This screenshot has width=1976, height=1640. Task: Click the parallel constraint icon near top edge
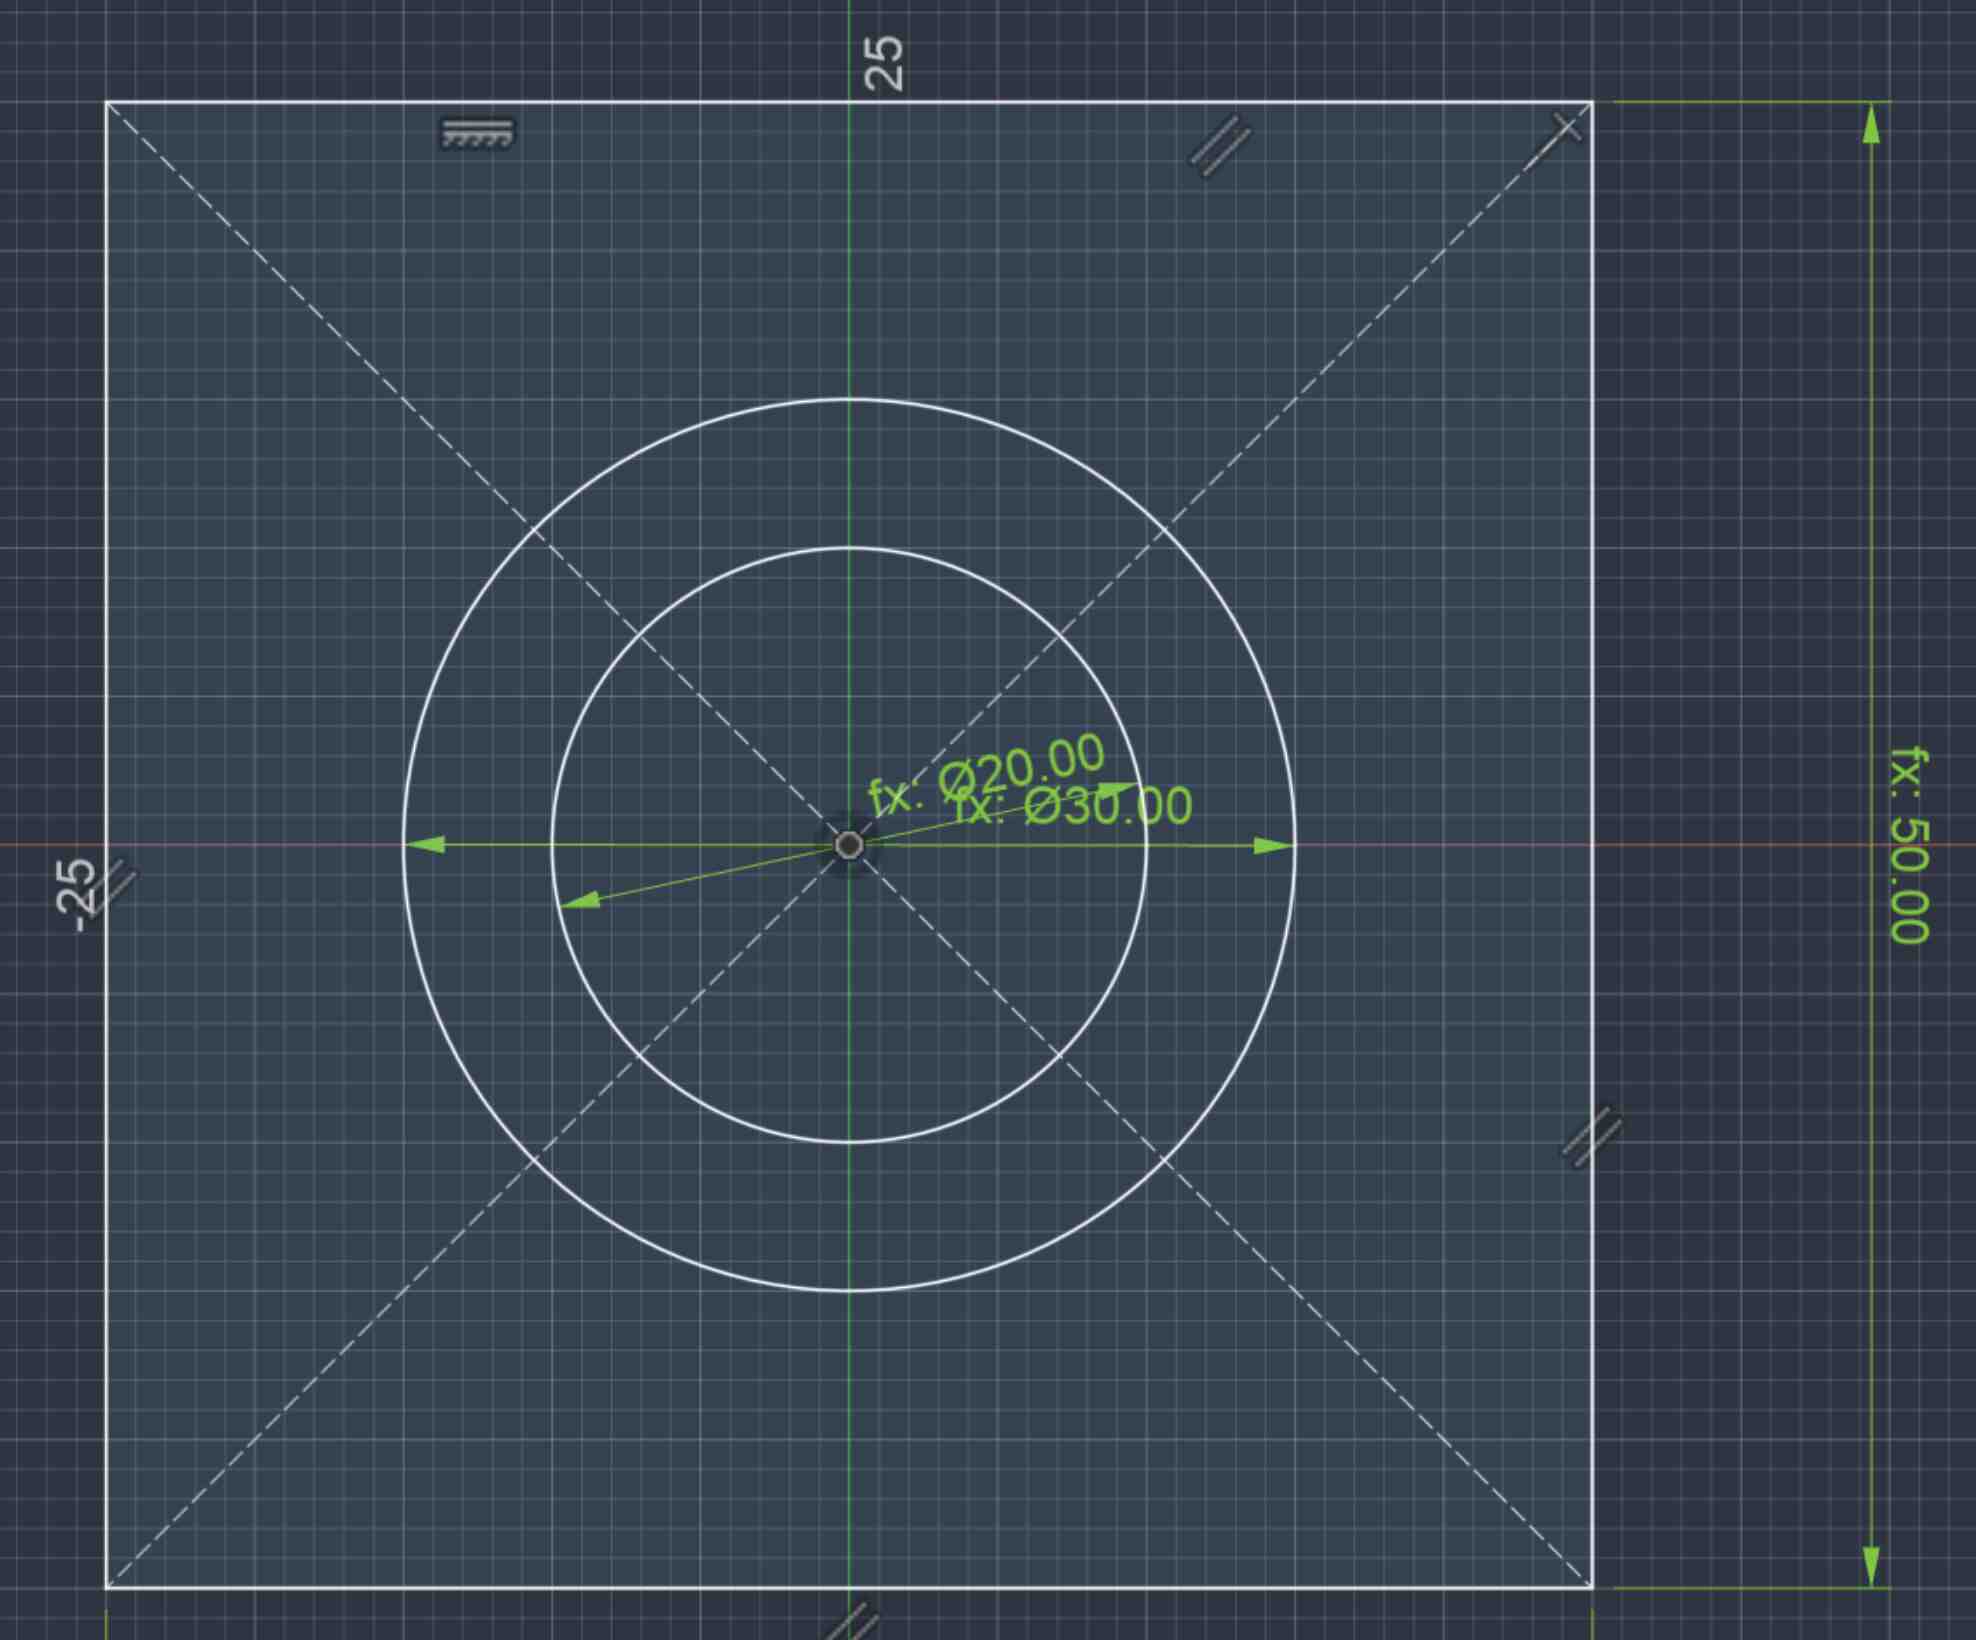(1220, 146)
